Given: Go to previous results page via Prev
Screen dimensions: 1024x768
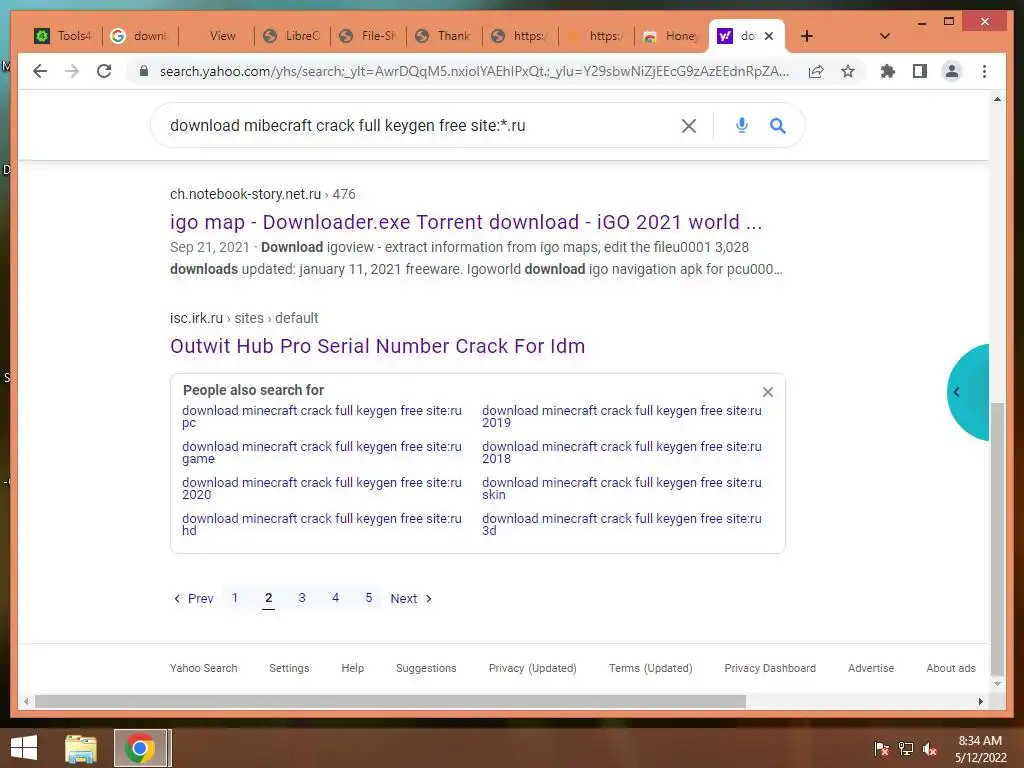Looking at the screenshot, I should [x=193, y=598].
